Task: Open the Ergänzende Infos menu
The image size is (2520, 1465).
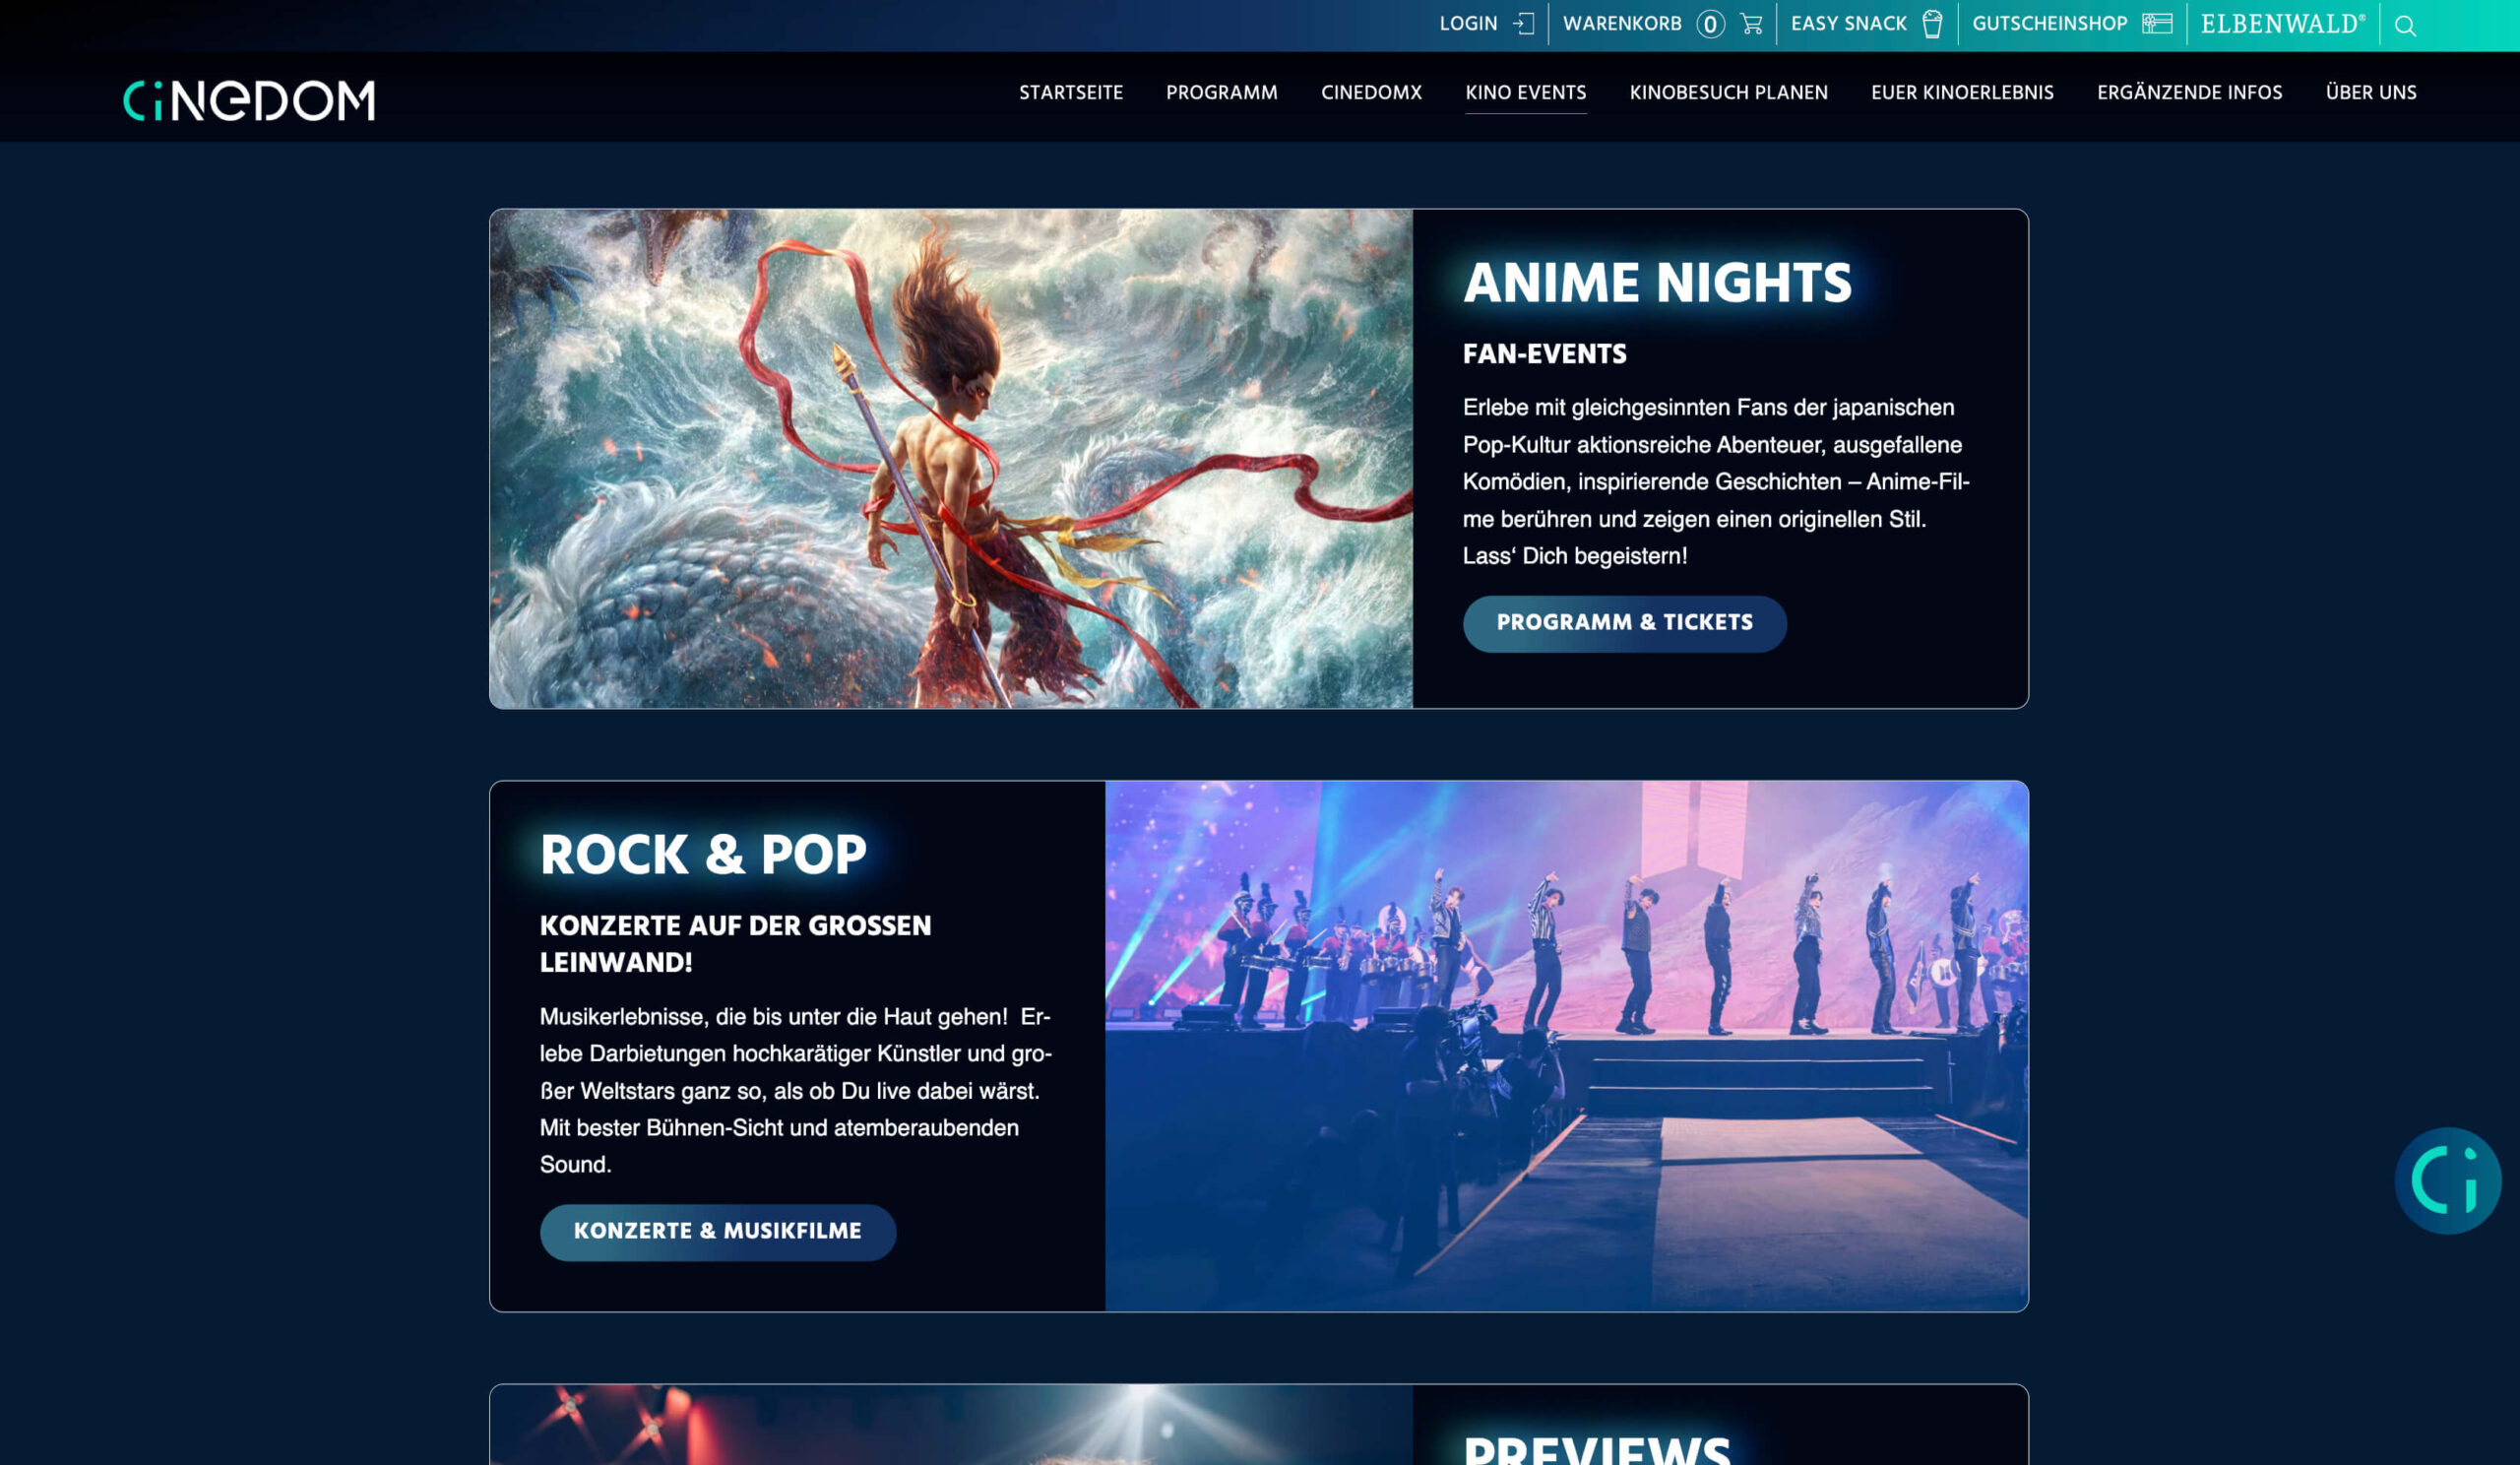Action: [2189, 93]
